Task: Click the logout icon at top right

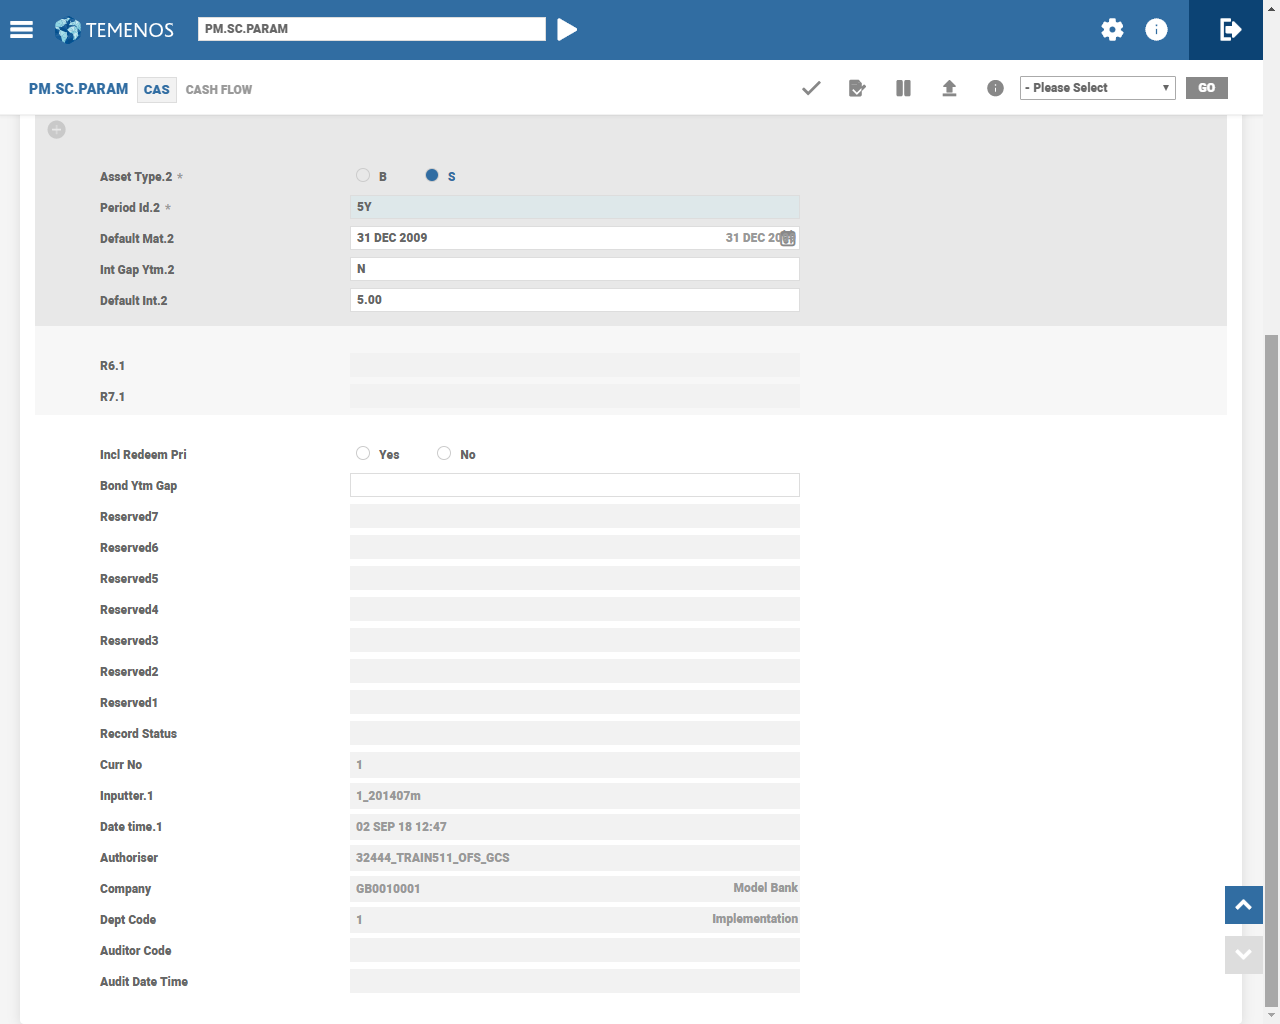Action: [x=1230, y=30]
